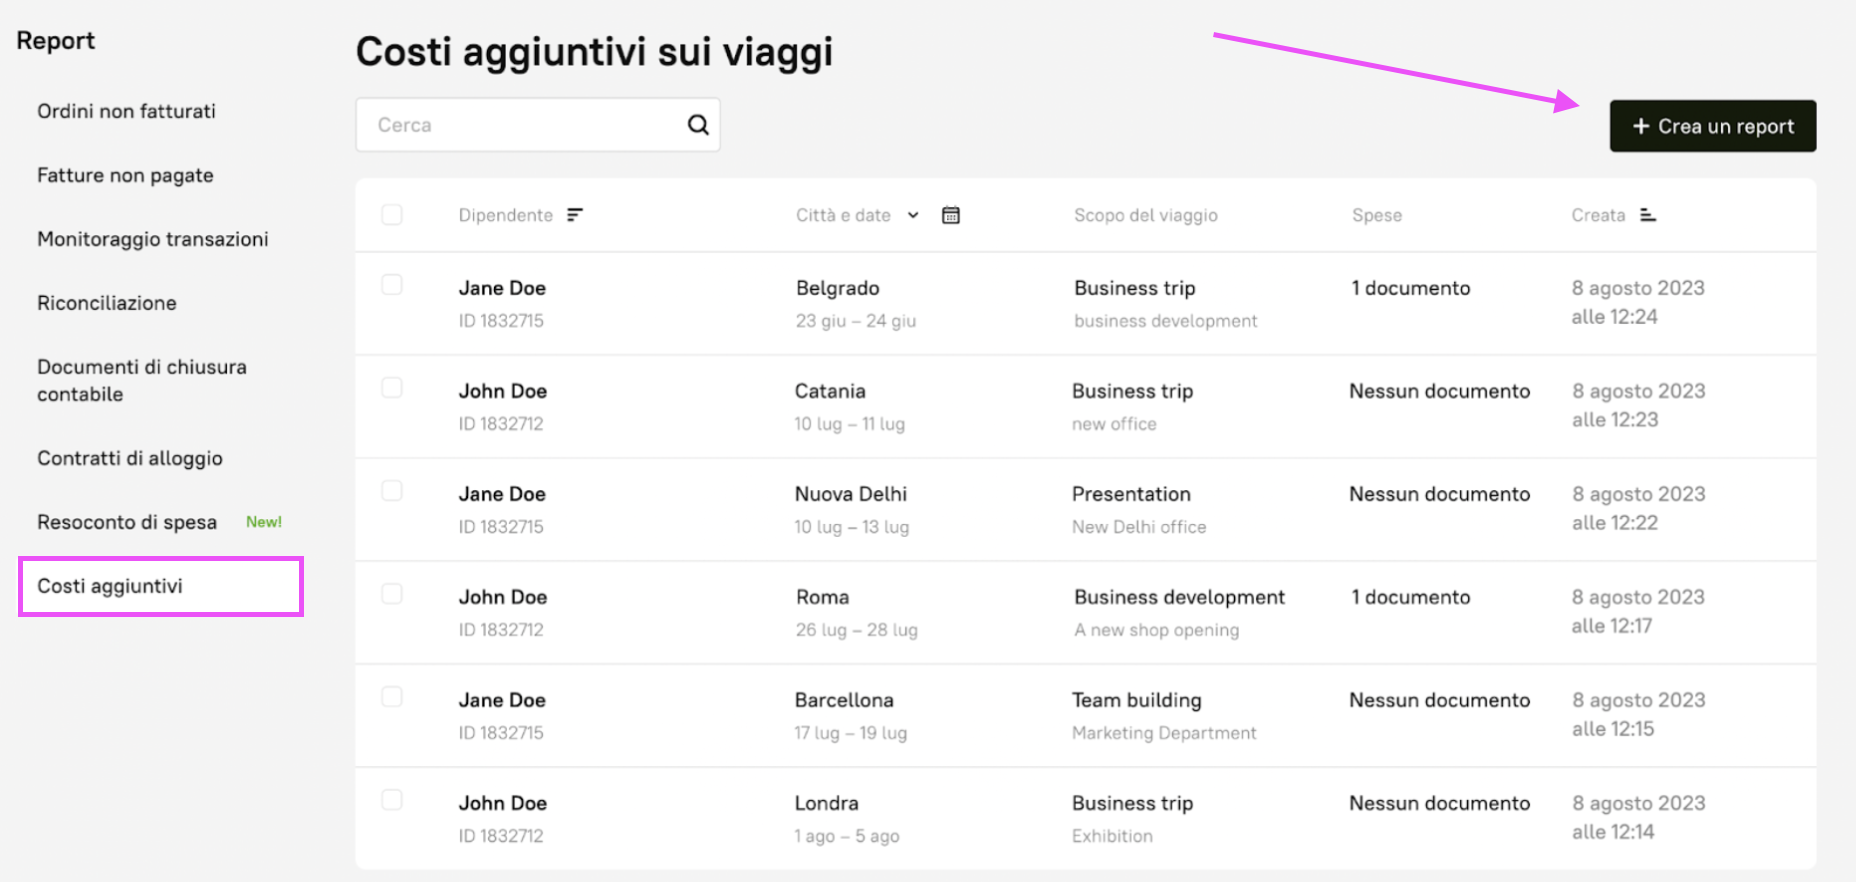
Task: Select Riconciliazione in the sidebar
Action: (107, 303)
